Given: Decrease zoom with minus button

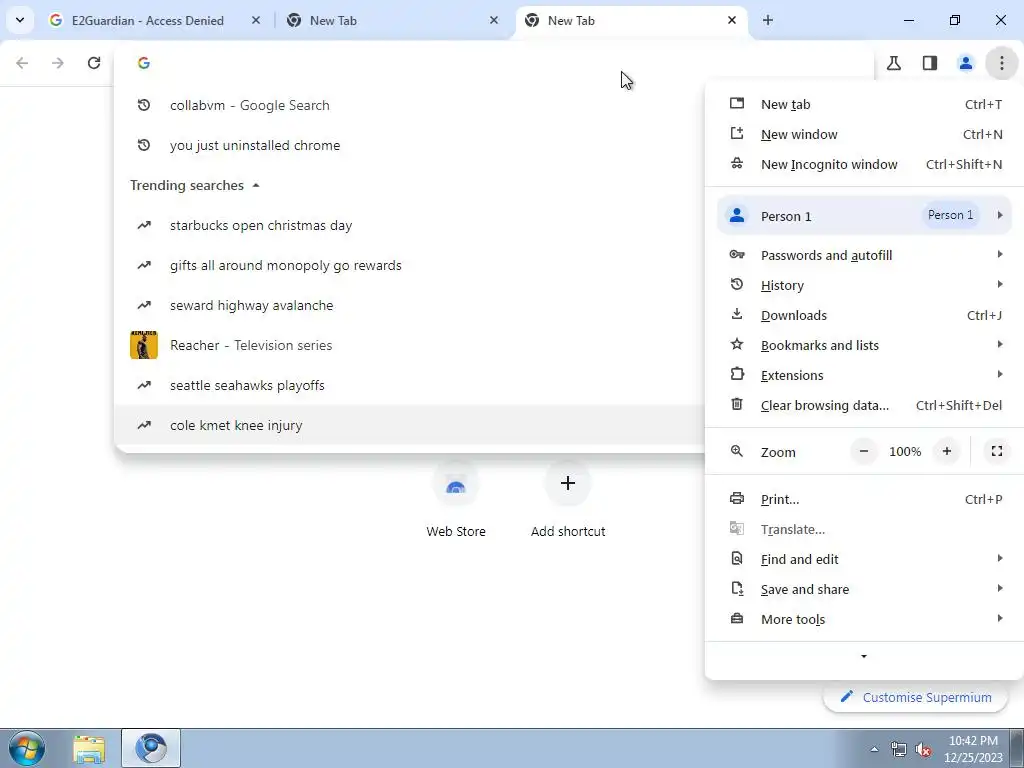Looking at the screenshot, I should [863, 451].
